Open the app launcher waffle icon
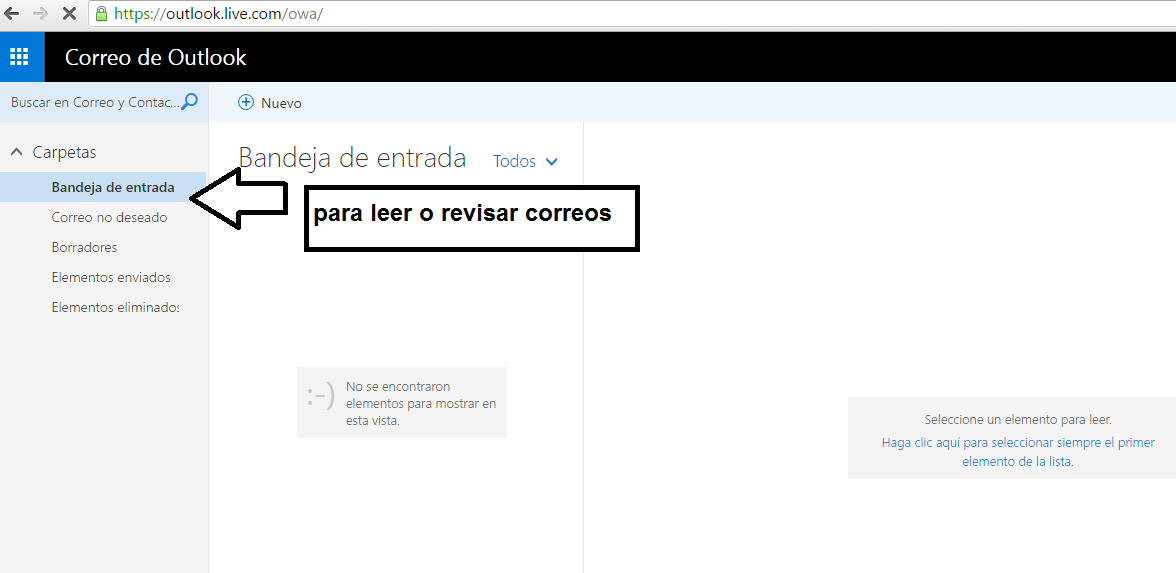 point(20,57)
